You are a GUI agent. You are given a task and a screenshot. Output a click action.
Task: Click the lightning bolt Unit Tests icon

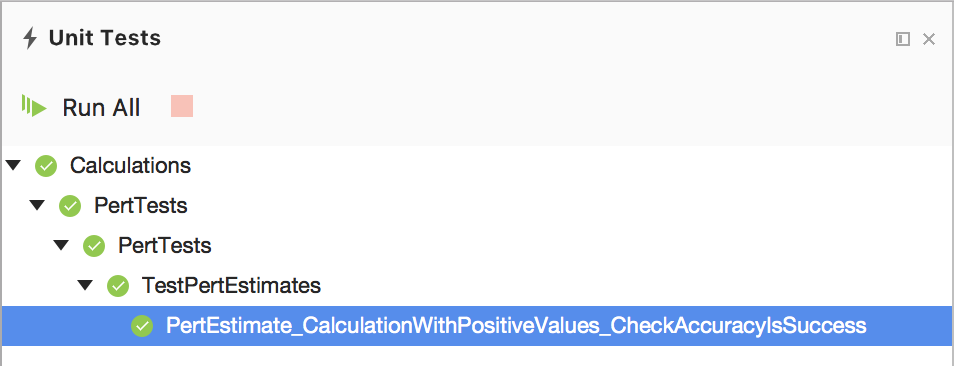tap(30, 39)
